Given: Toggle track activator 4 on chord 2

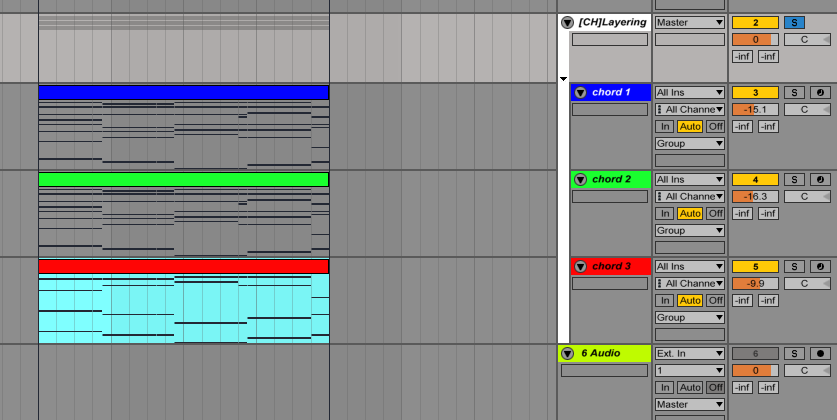Looking at the screenshot, I should [755, 179].
